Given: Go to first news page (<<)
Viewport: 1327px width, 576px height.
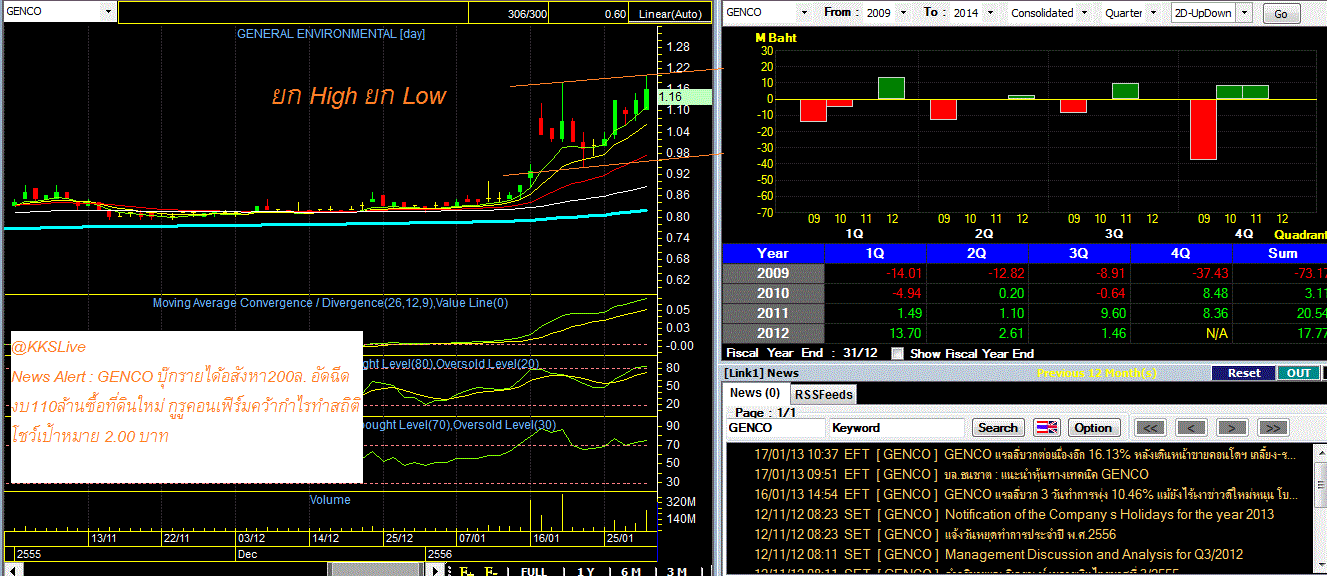Looking at the screenshot, I should click(1152, 428).
